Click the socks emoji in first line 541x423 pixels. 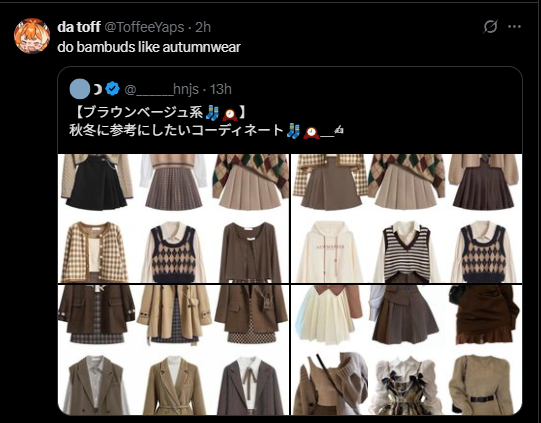(212, 113)
